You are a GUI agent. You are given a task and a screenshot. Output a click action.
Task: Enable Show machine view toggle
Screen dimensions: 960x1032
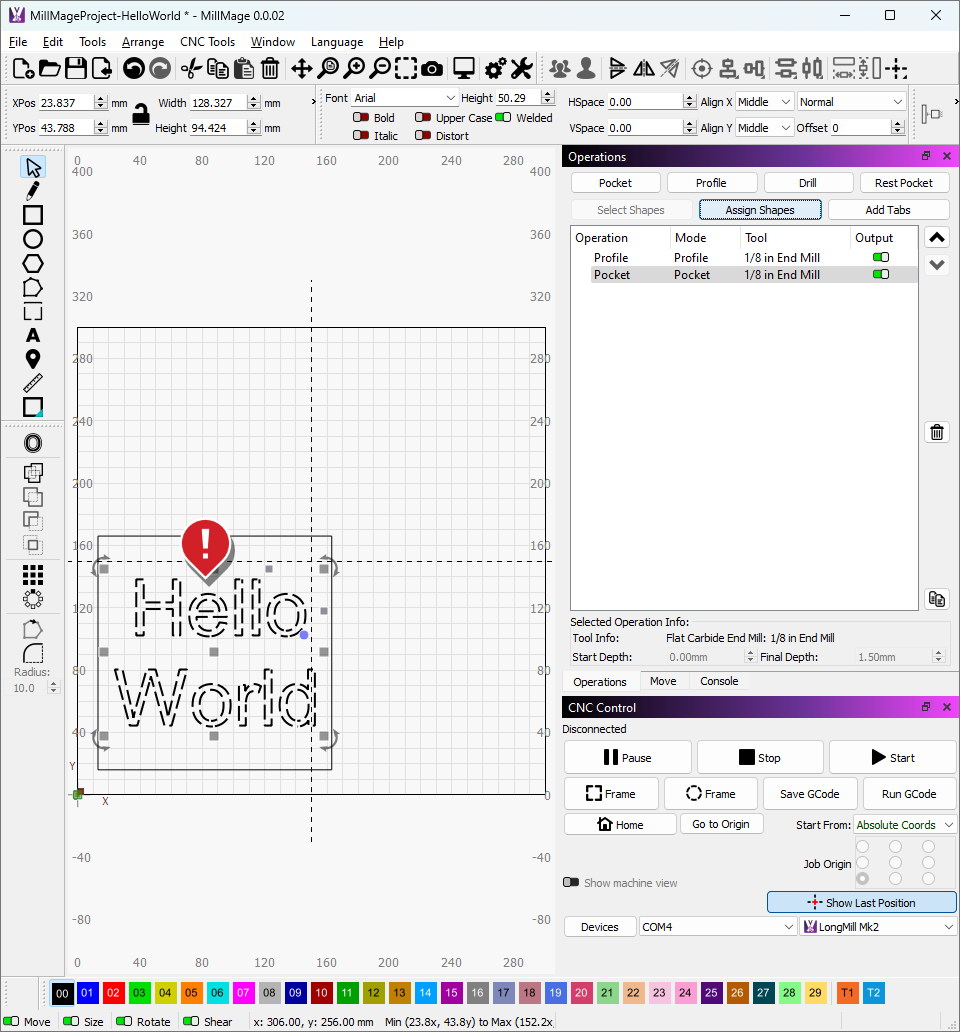pos(571,883)
